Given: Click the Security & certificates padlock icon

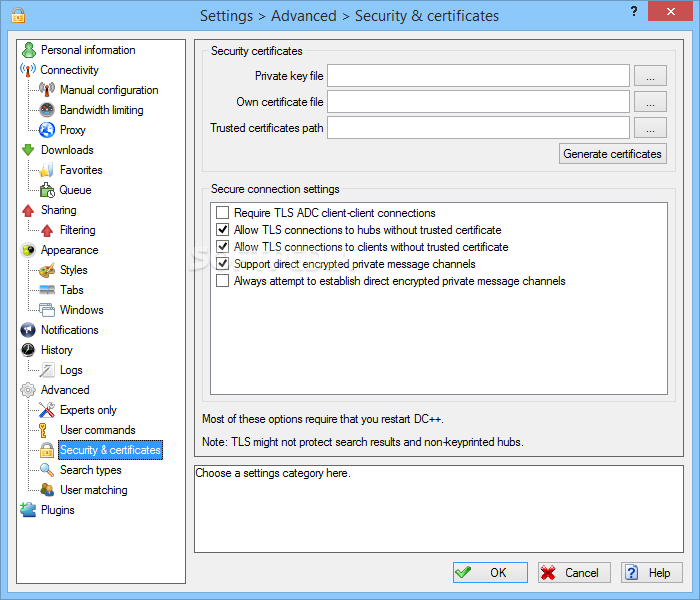Looking at the screenshot, I should coord(47,450).
